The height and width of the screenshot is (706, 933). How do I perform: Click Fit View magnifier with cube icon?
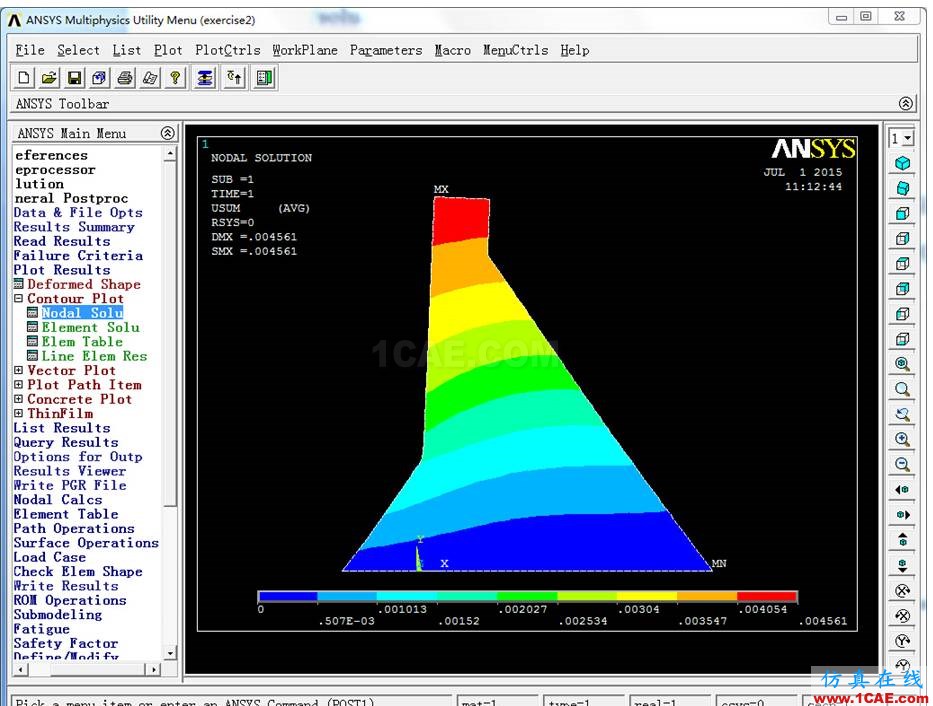(x=903, y=363)
